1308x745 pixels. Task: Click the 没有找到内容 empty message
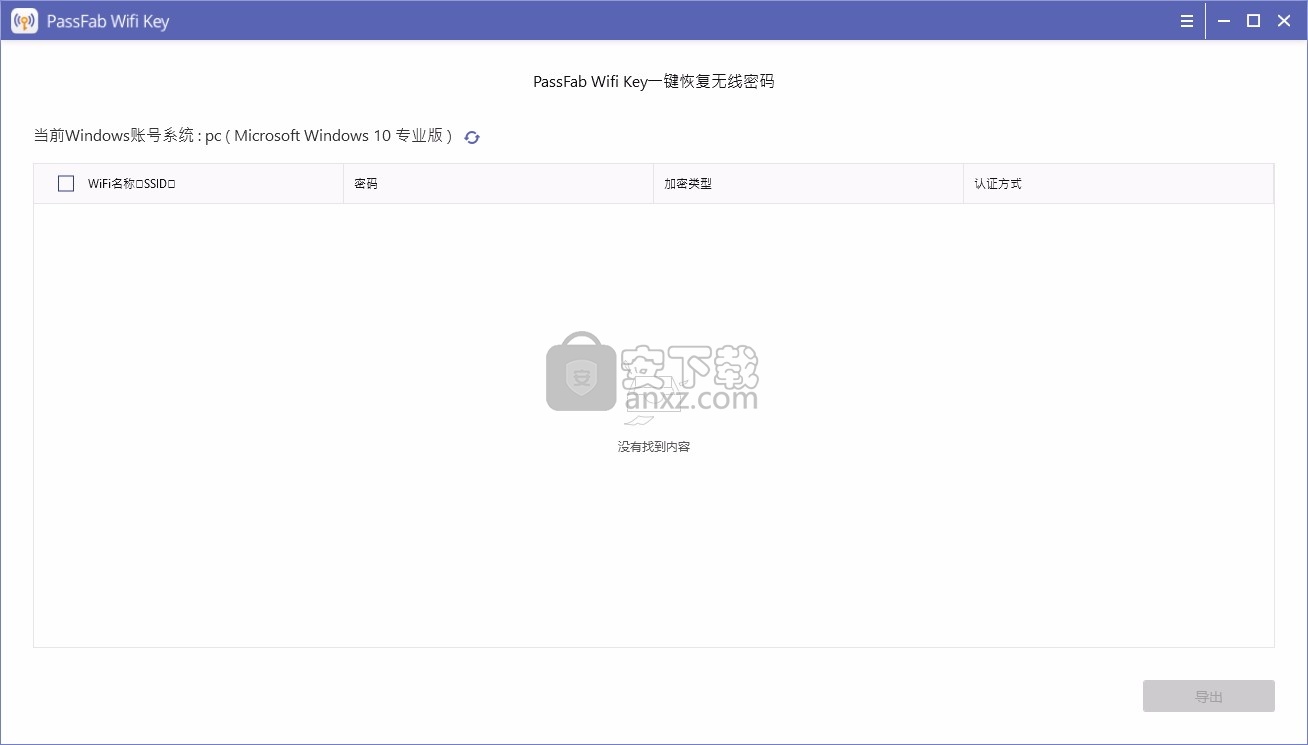(654, 447)
